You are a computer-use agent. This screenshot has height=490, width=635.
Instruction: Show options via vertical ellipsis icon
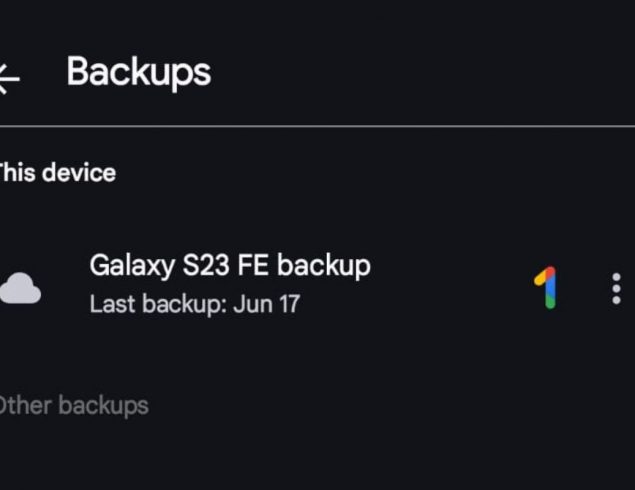point(615,288)
